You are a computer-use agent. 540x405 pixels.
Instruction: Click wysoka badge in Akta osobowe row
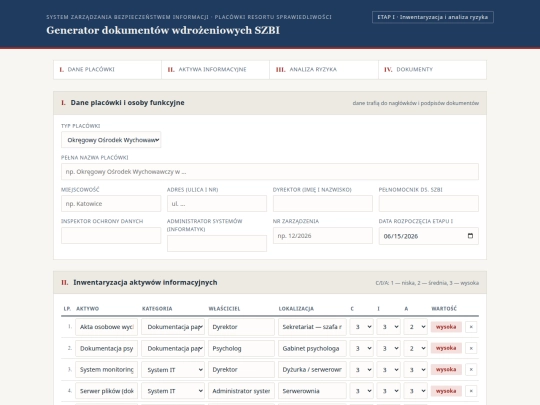point(446,326)
